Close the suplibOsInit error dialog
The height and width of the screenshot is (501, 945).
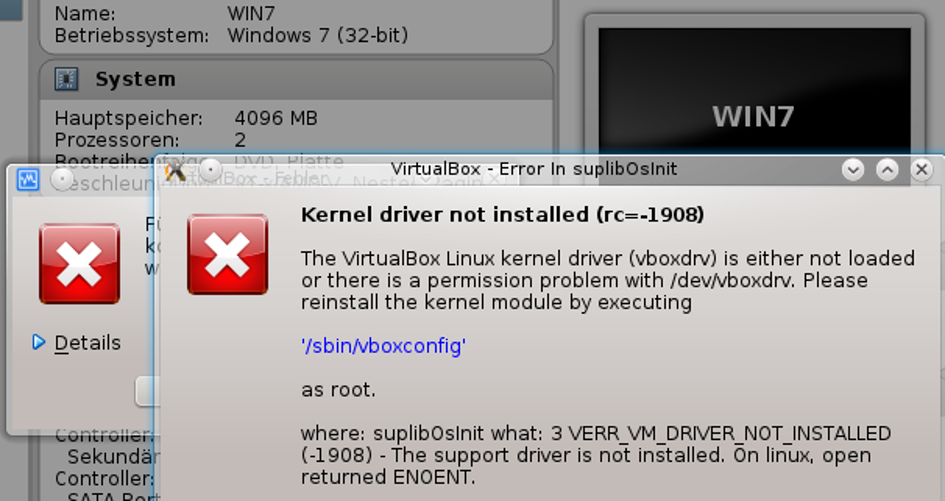921,169
